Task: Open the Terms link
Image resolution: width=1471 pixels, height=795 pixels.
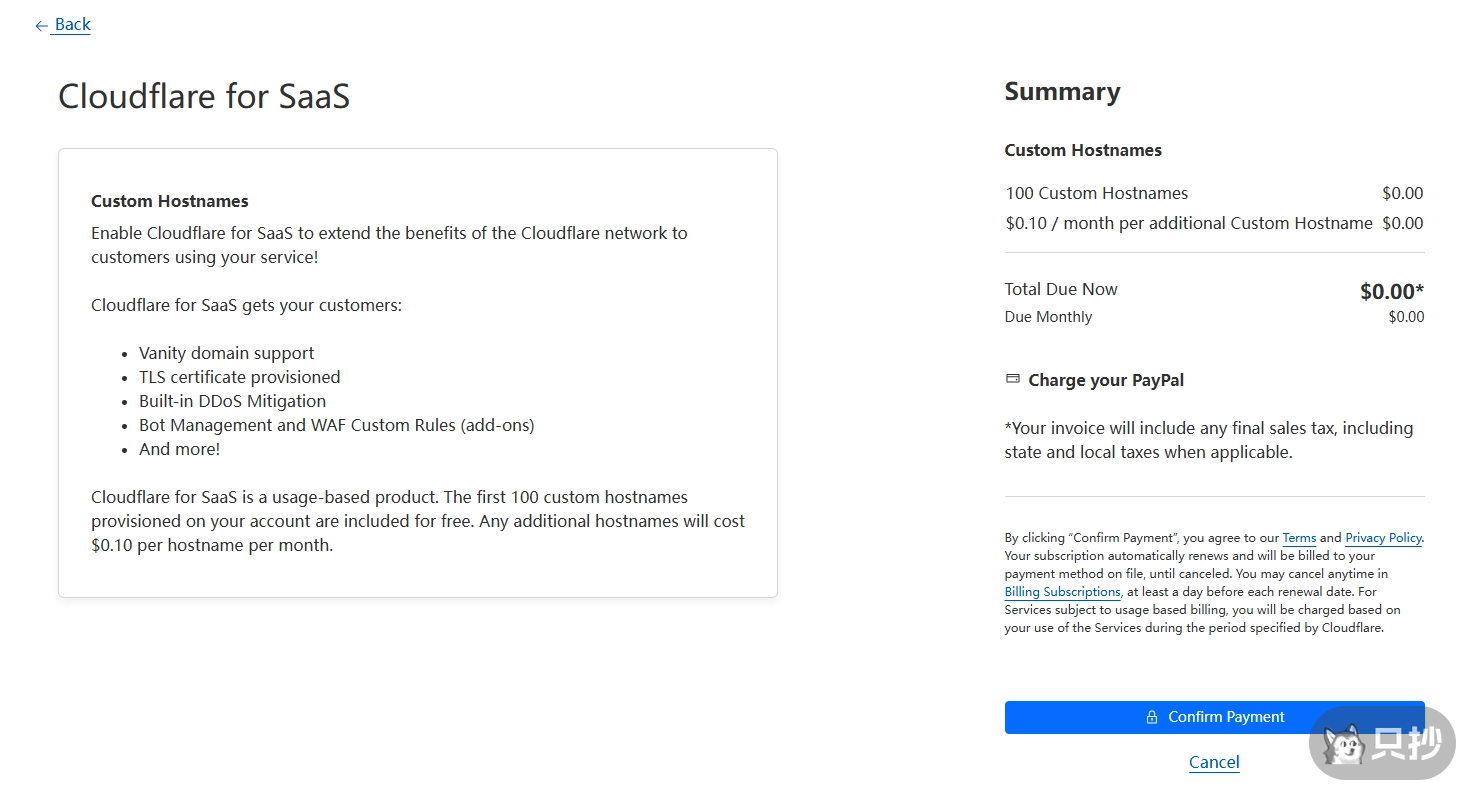Action: pos(1299,538)
